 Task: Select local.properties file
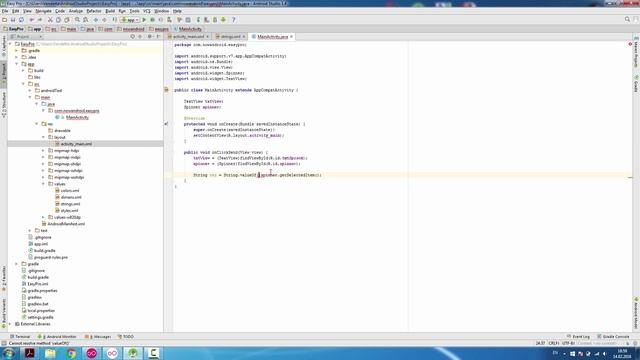click(x=41, y=311)
